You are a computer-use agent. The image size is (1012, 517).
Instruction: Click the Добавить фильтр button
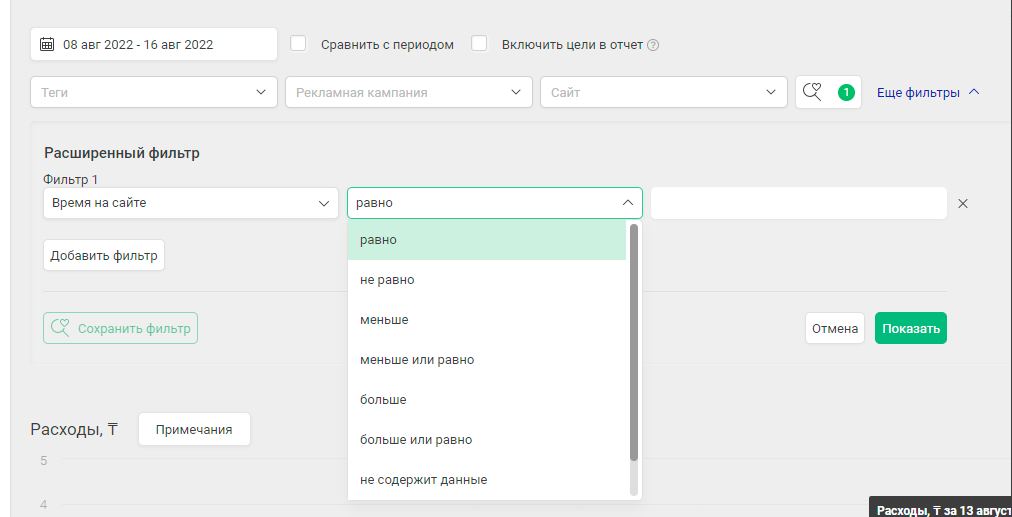(x=104, y=256)
